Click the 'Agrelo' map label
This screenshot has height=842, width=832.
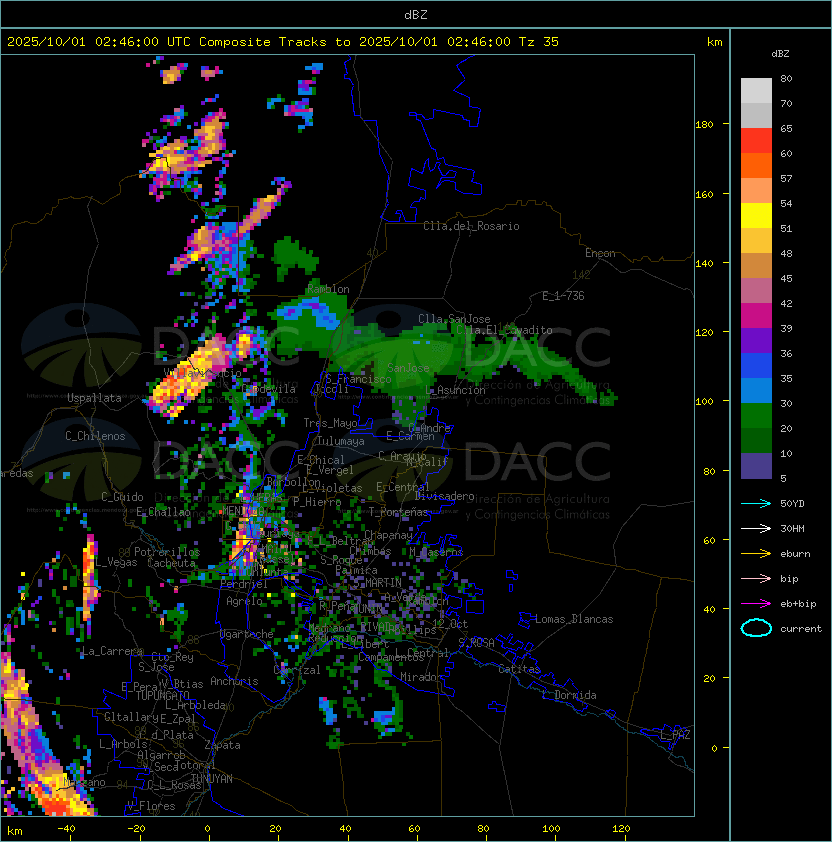244,601
